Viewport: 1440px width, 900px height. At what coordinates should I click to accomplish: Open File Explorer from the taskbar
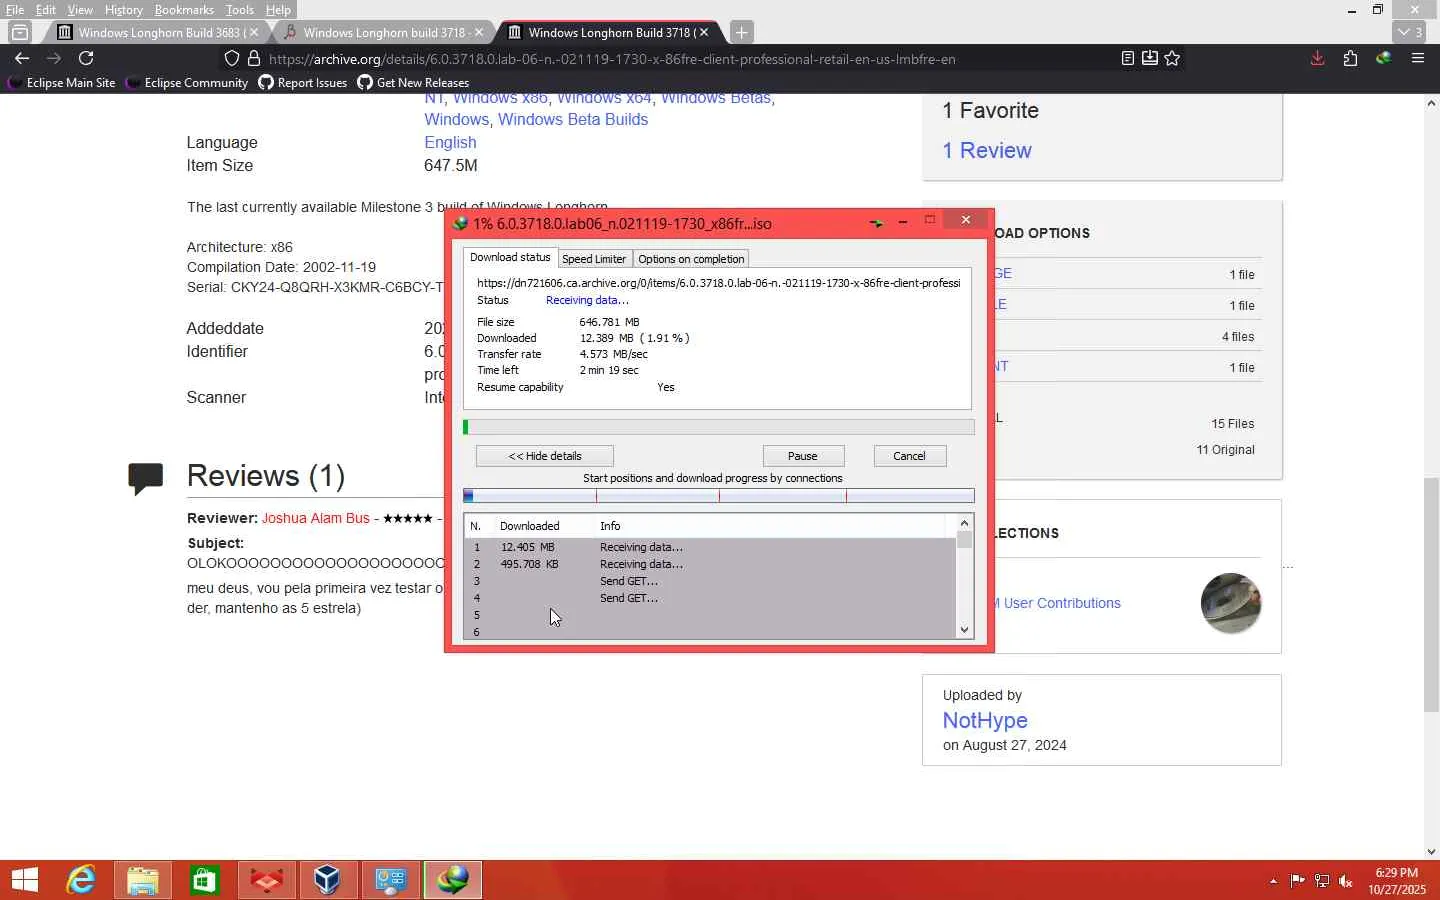[143, 880]
